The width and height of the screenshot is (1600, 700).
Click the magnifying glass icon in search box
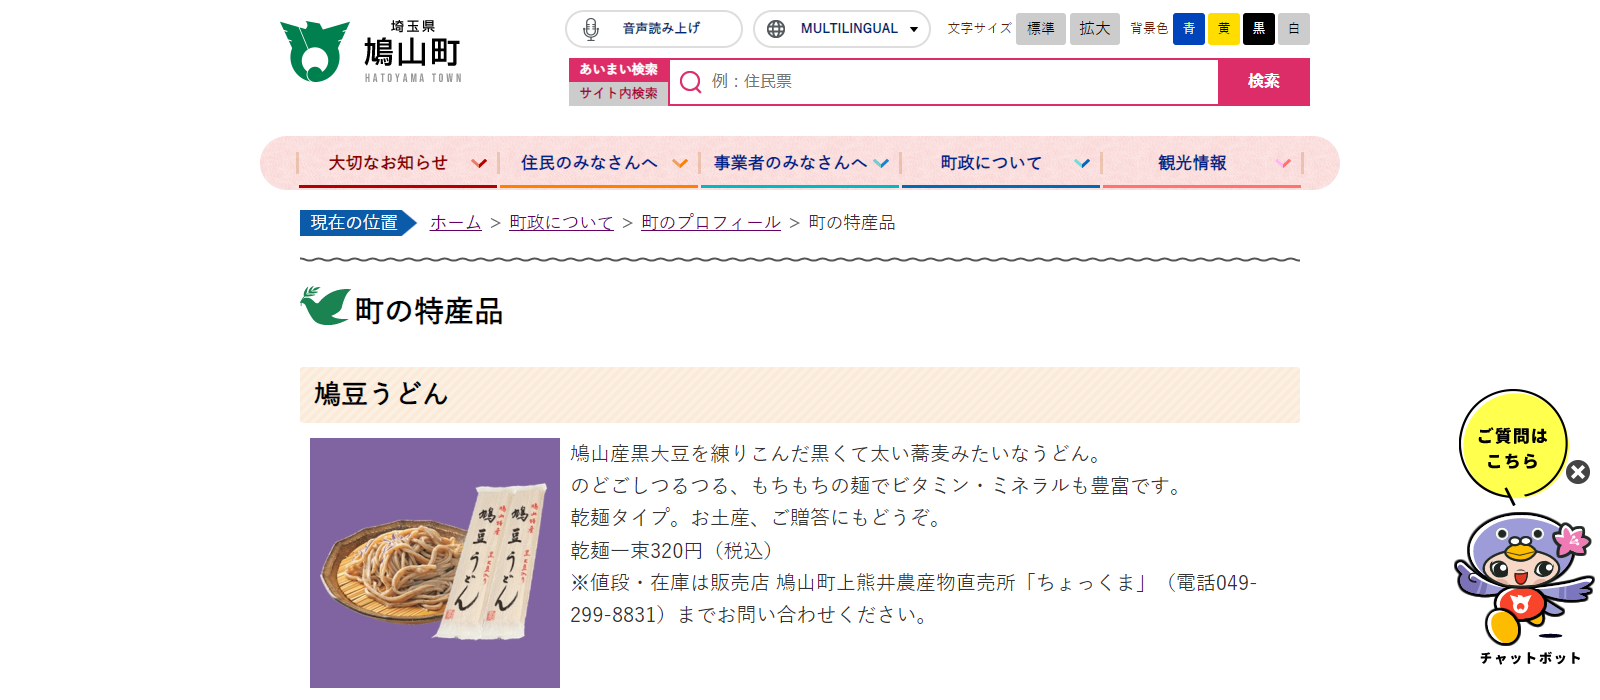pos(690,82)
